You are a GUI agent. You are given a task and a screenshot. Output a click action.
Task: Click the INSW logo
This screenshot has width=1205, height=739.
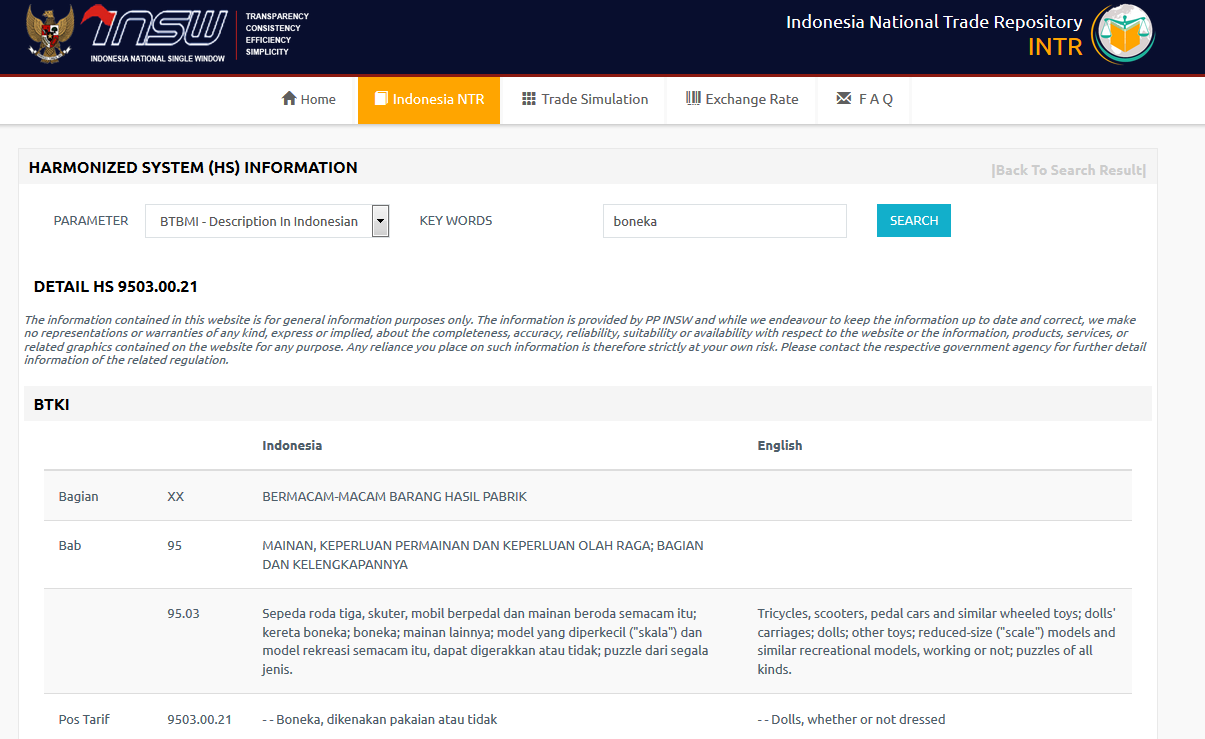157,30
